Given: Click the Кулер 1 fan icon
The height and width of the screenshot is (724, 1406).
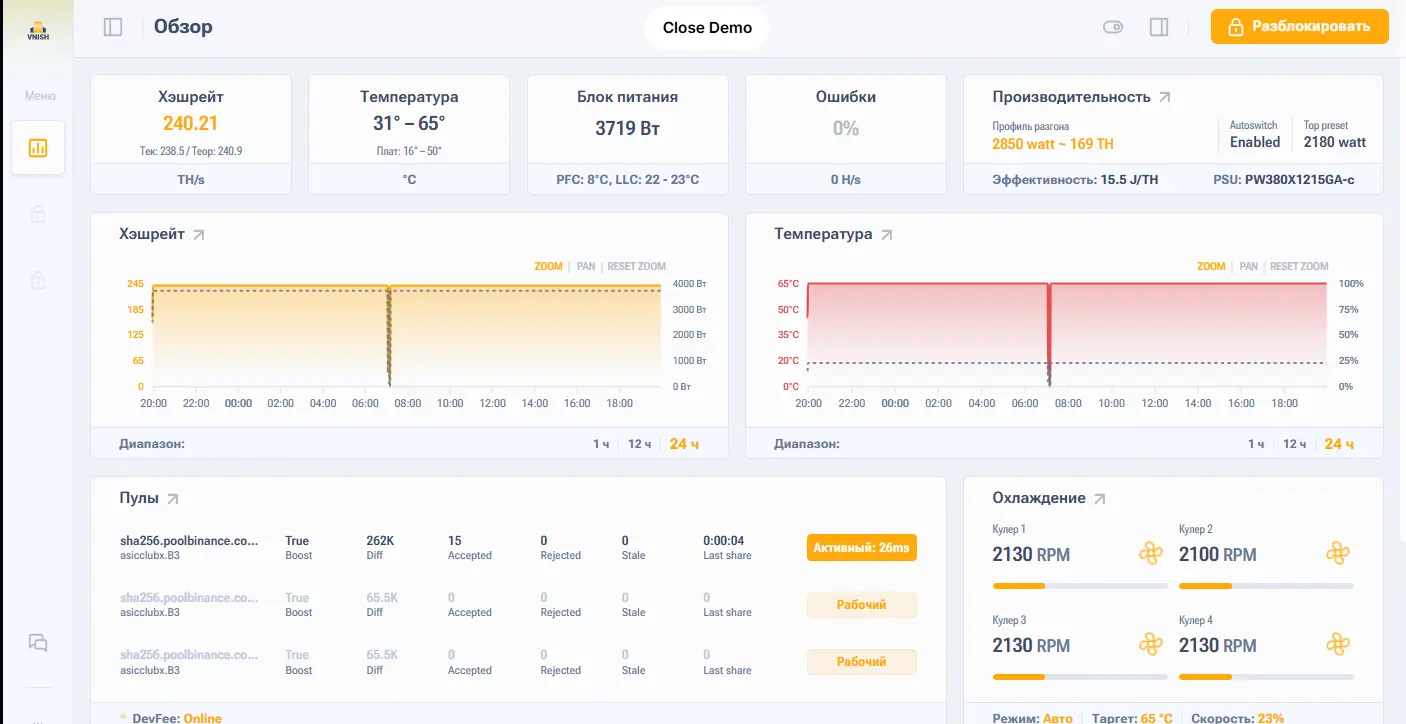Looking at the screenshot, I should 1151,553.
